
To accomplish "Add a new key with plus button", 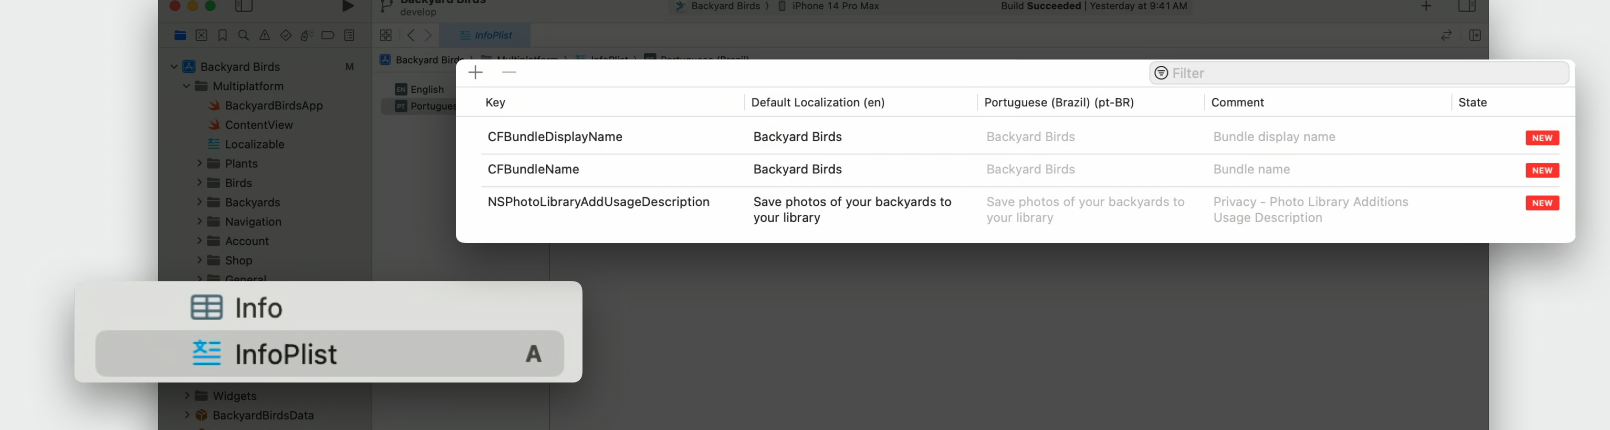I will (476, 72).
